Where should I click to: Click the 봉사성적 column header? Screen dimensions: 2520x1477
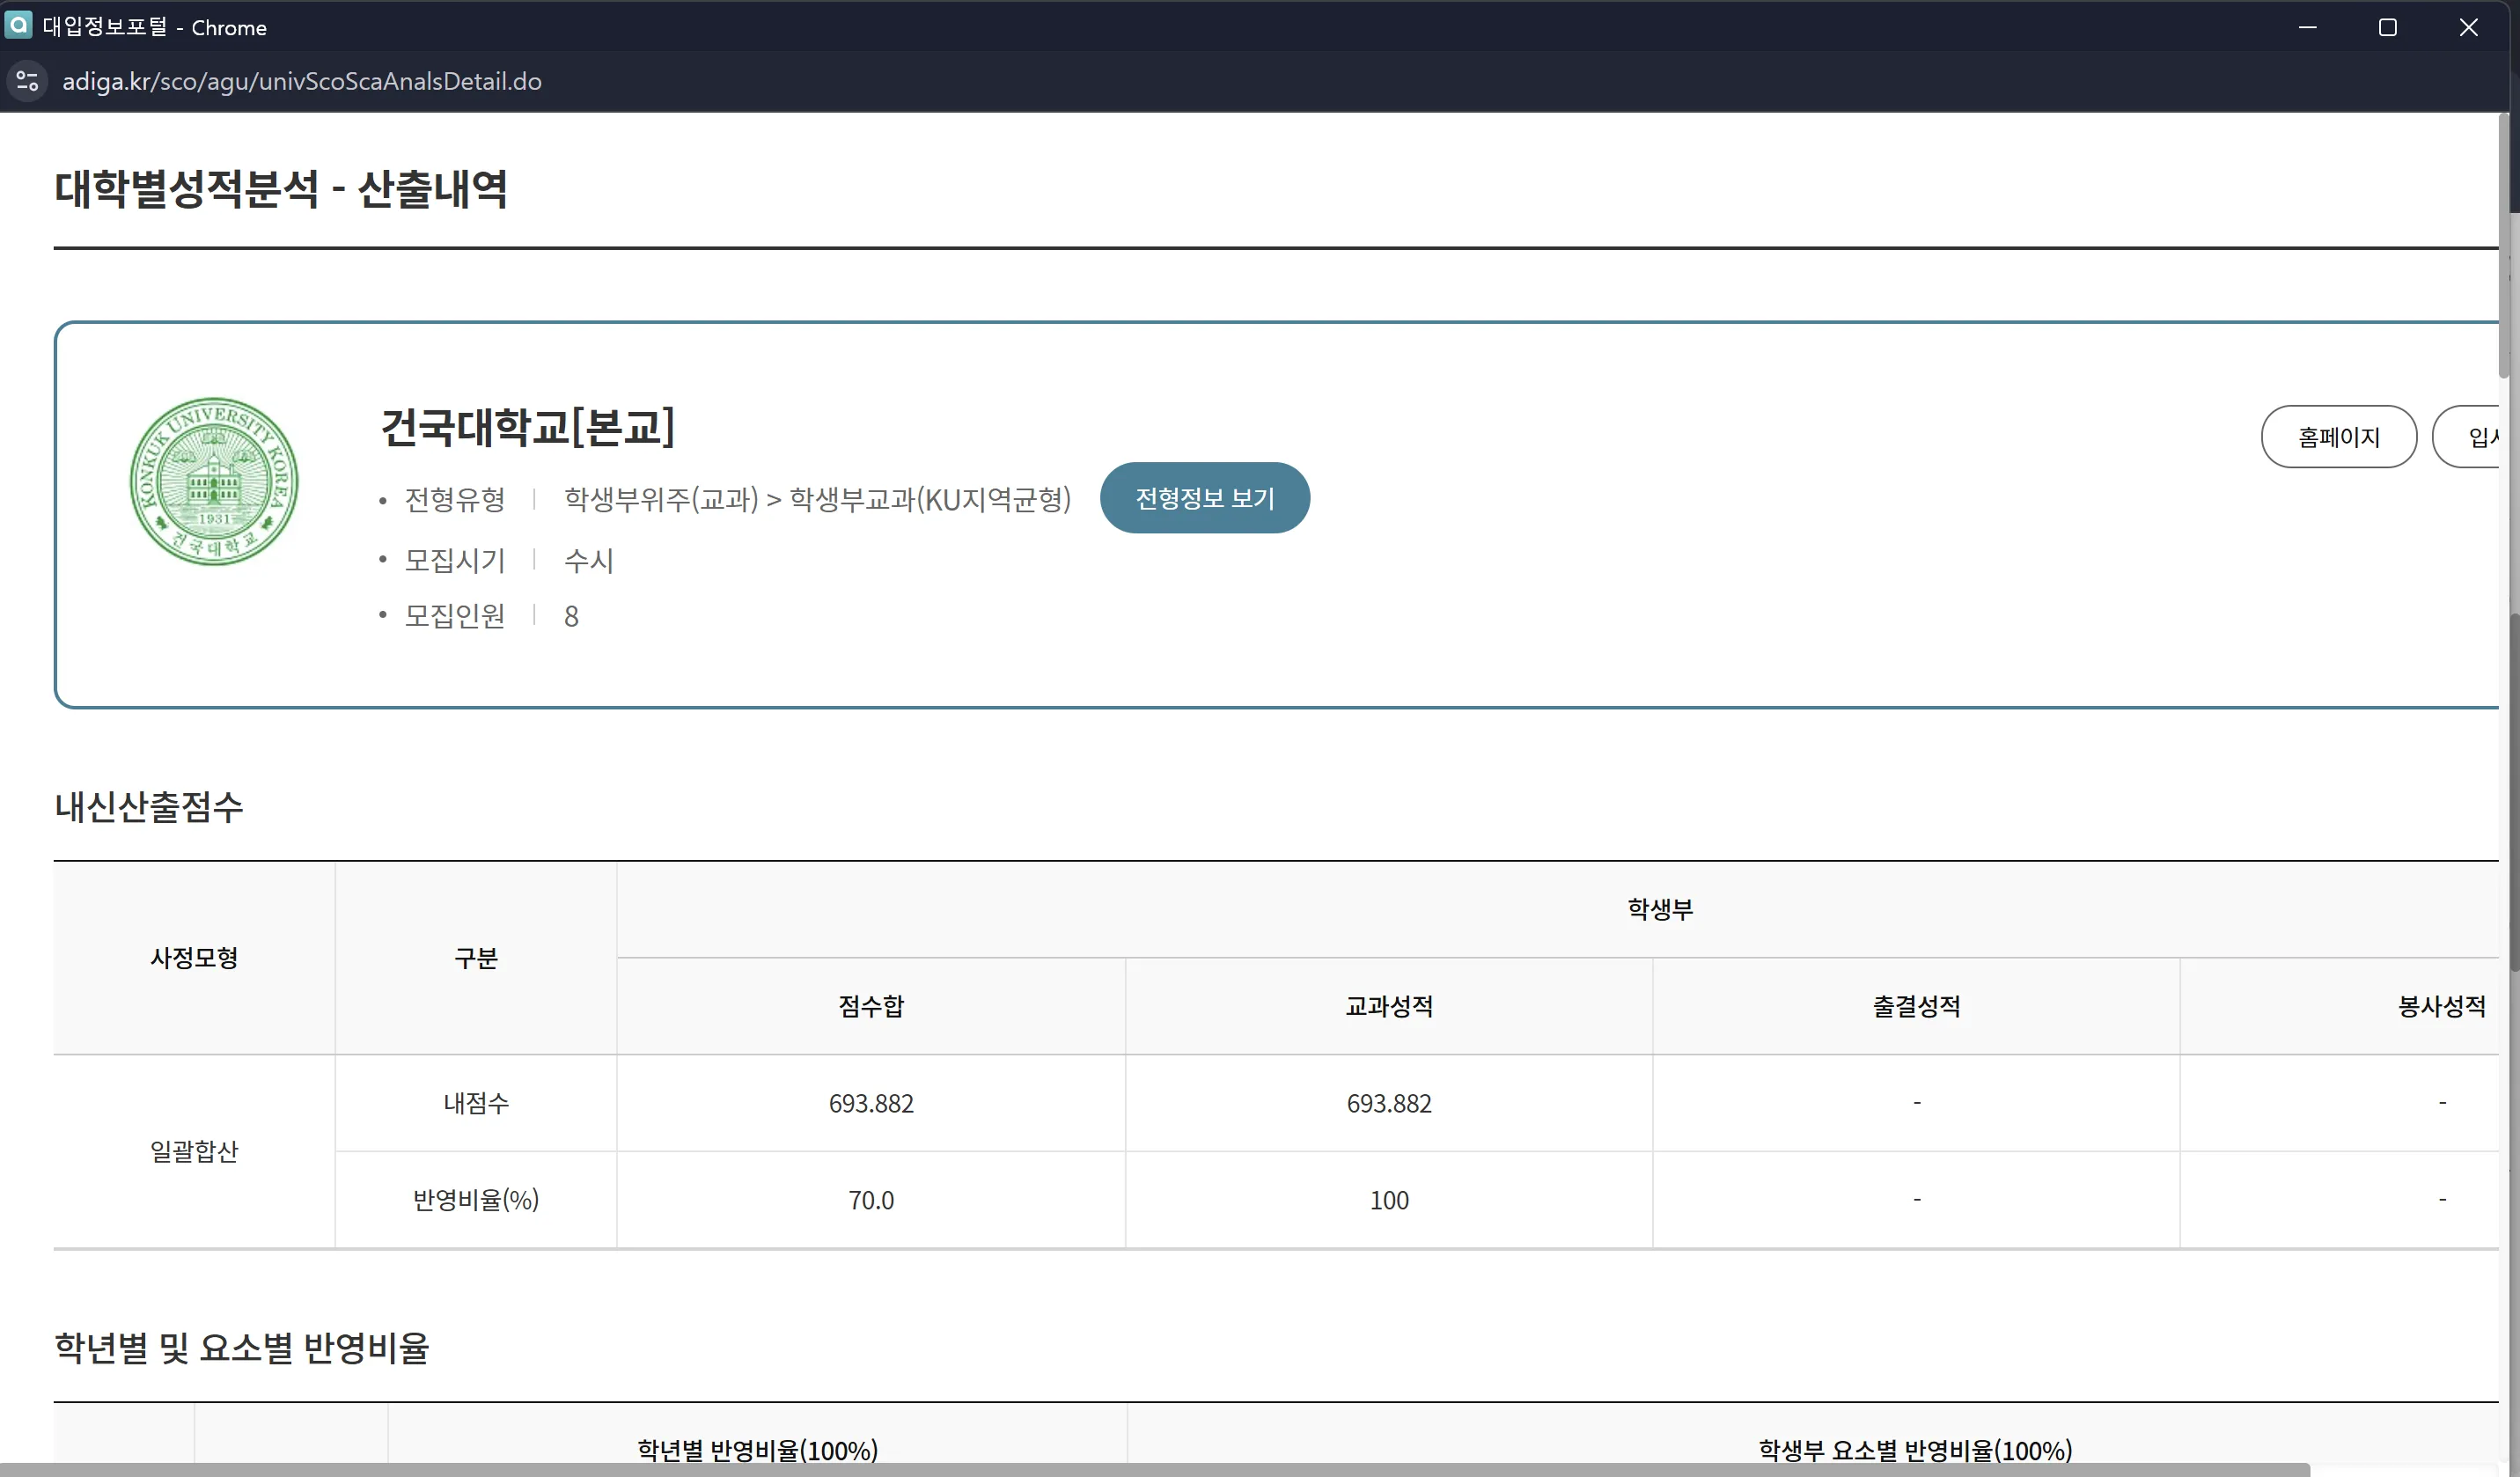[x=2440, y=1006]
